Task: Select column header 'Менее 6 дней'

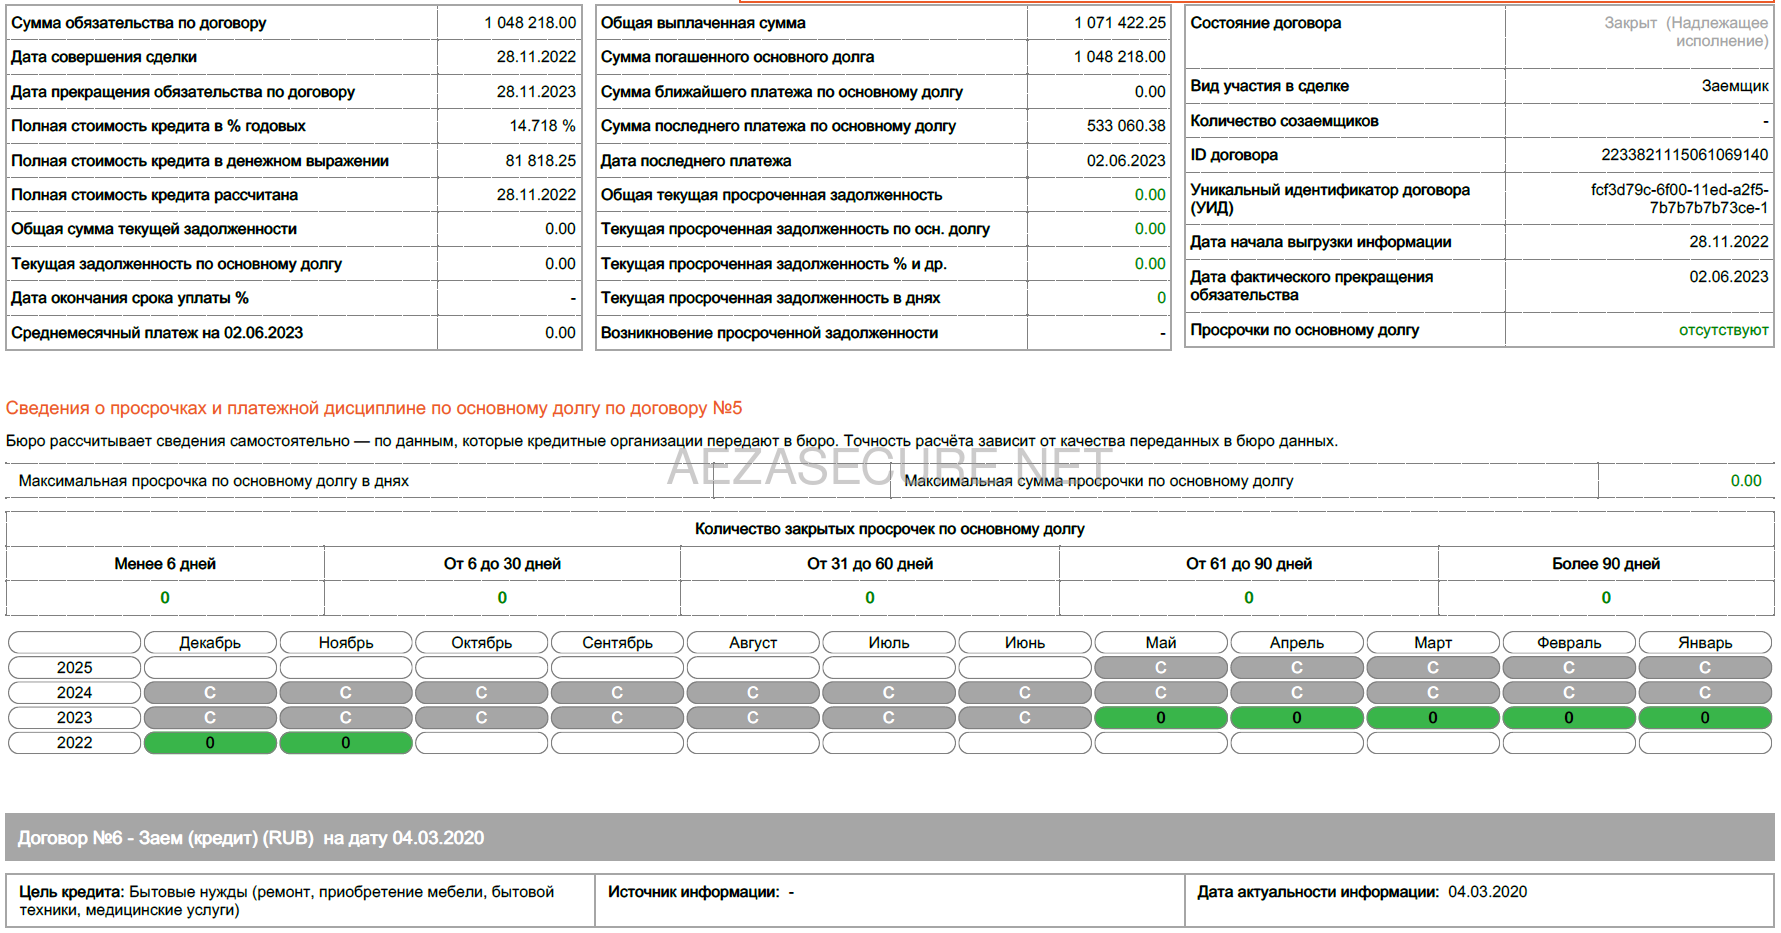Action: pyautogui.click(x=165, y=564)
